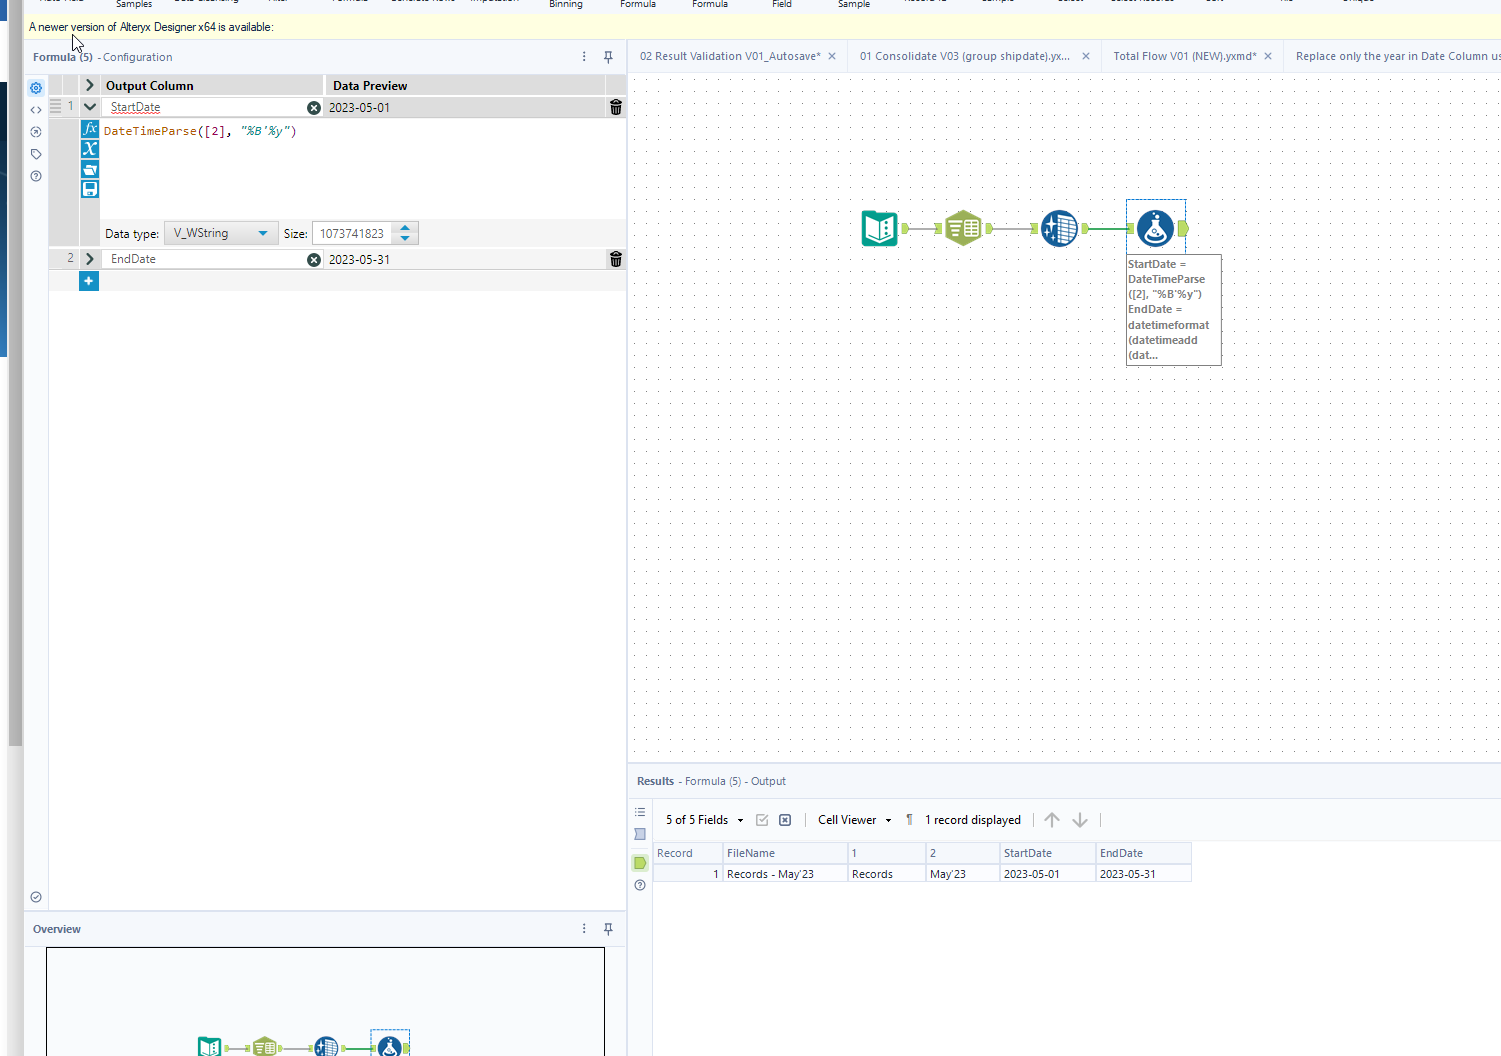Select the Formula tool on the canvas
Image resolution: width=1501 pixels, height=1056 pixels.
[1156, 227]
